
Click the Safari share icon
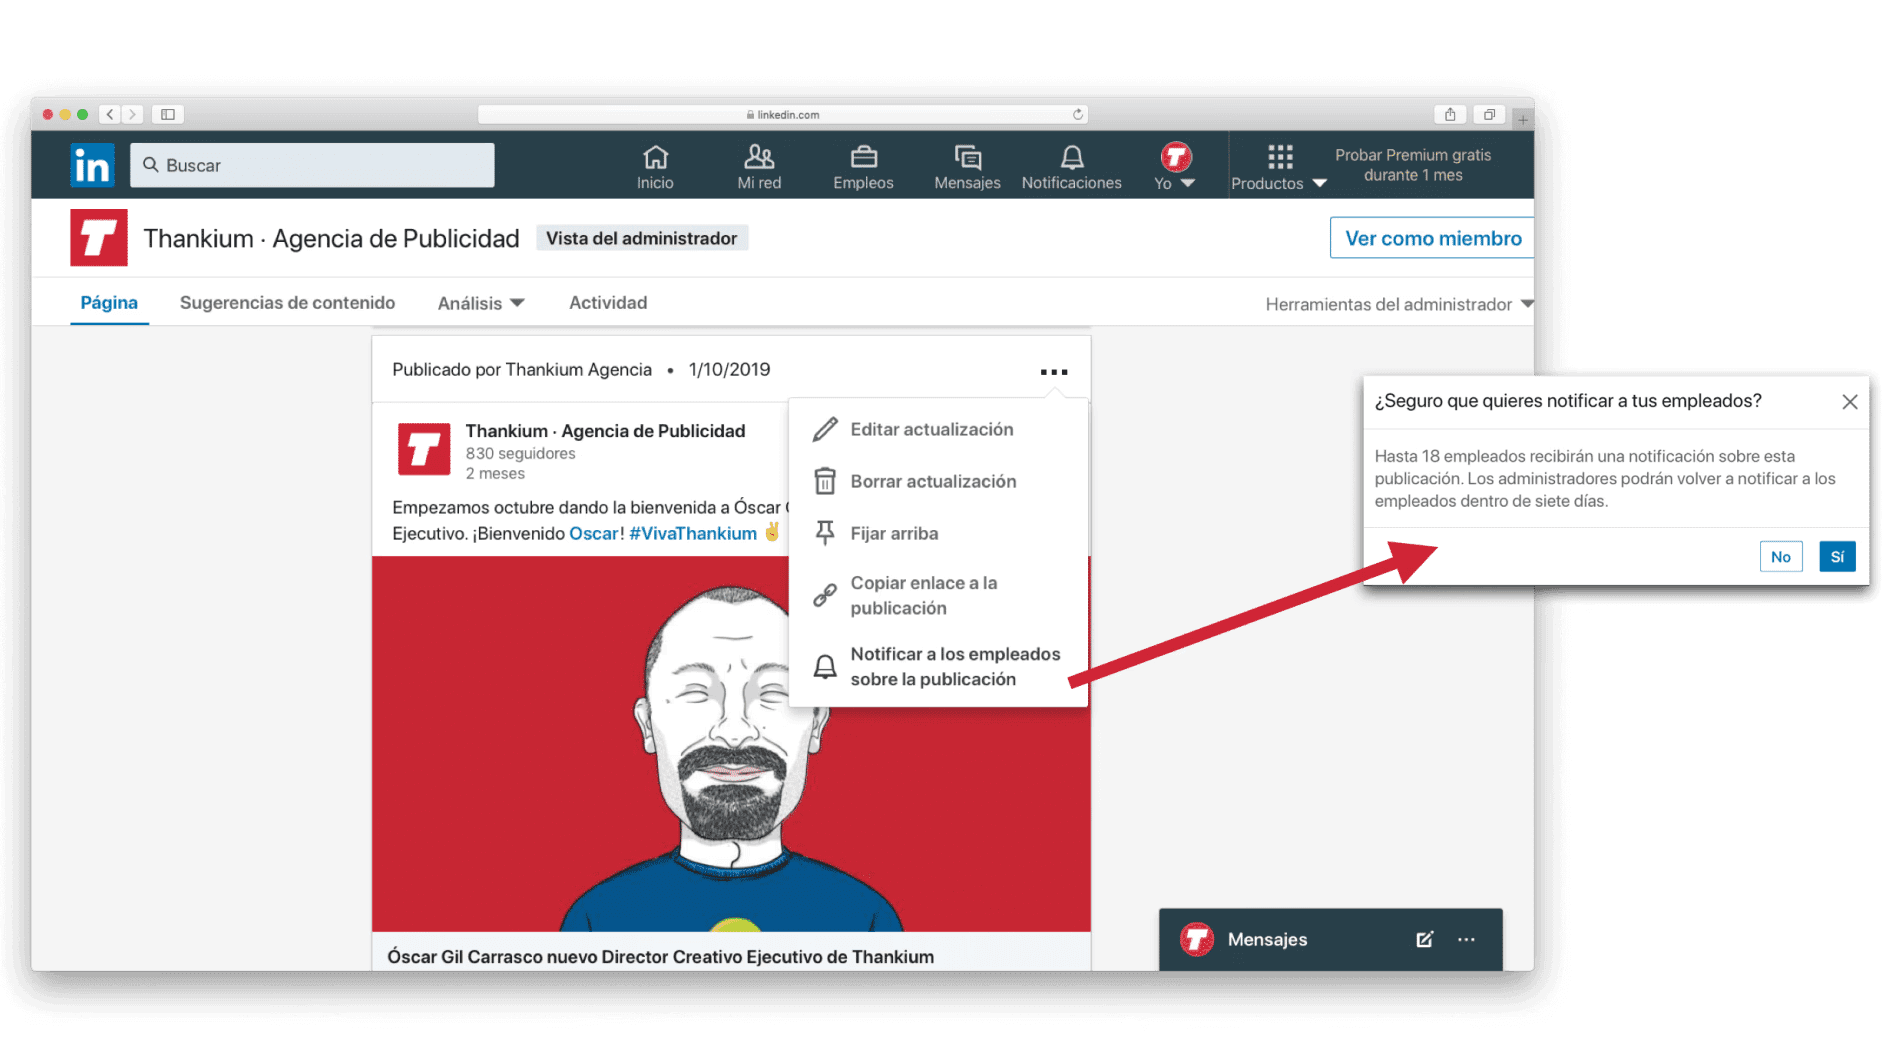(1450, 114)
